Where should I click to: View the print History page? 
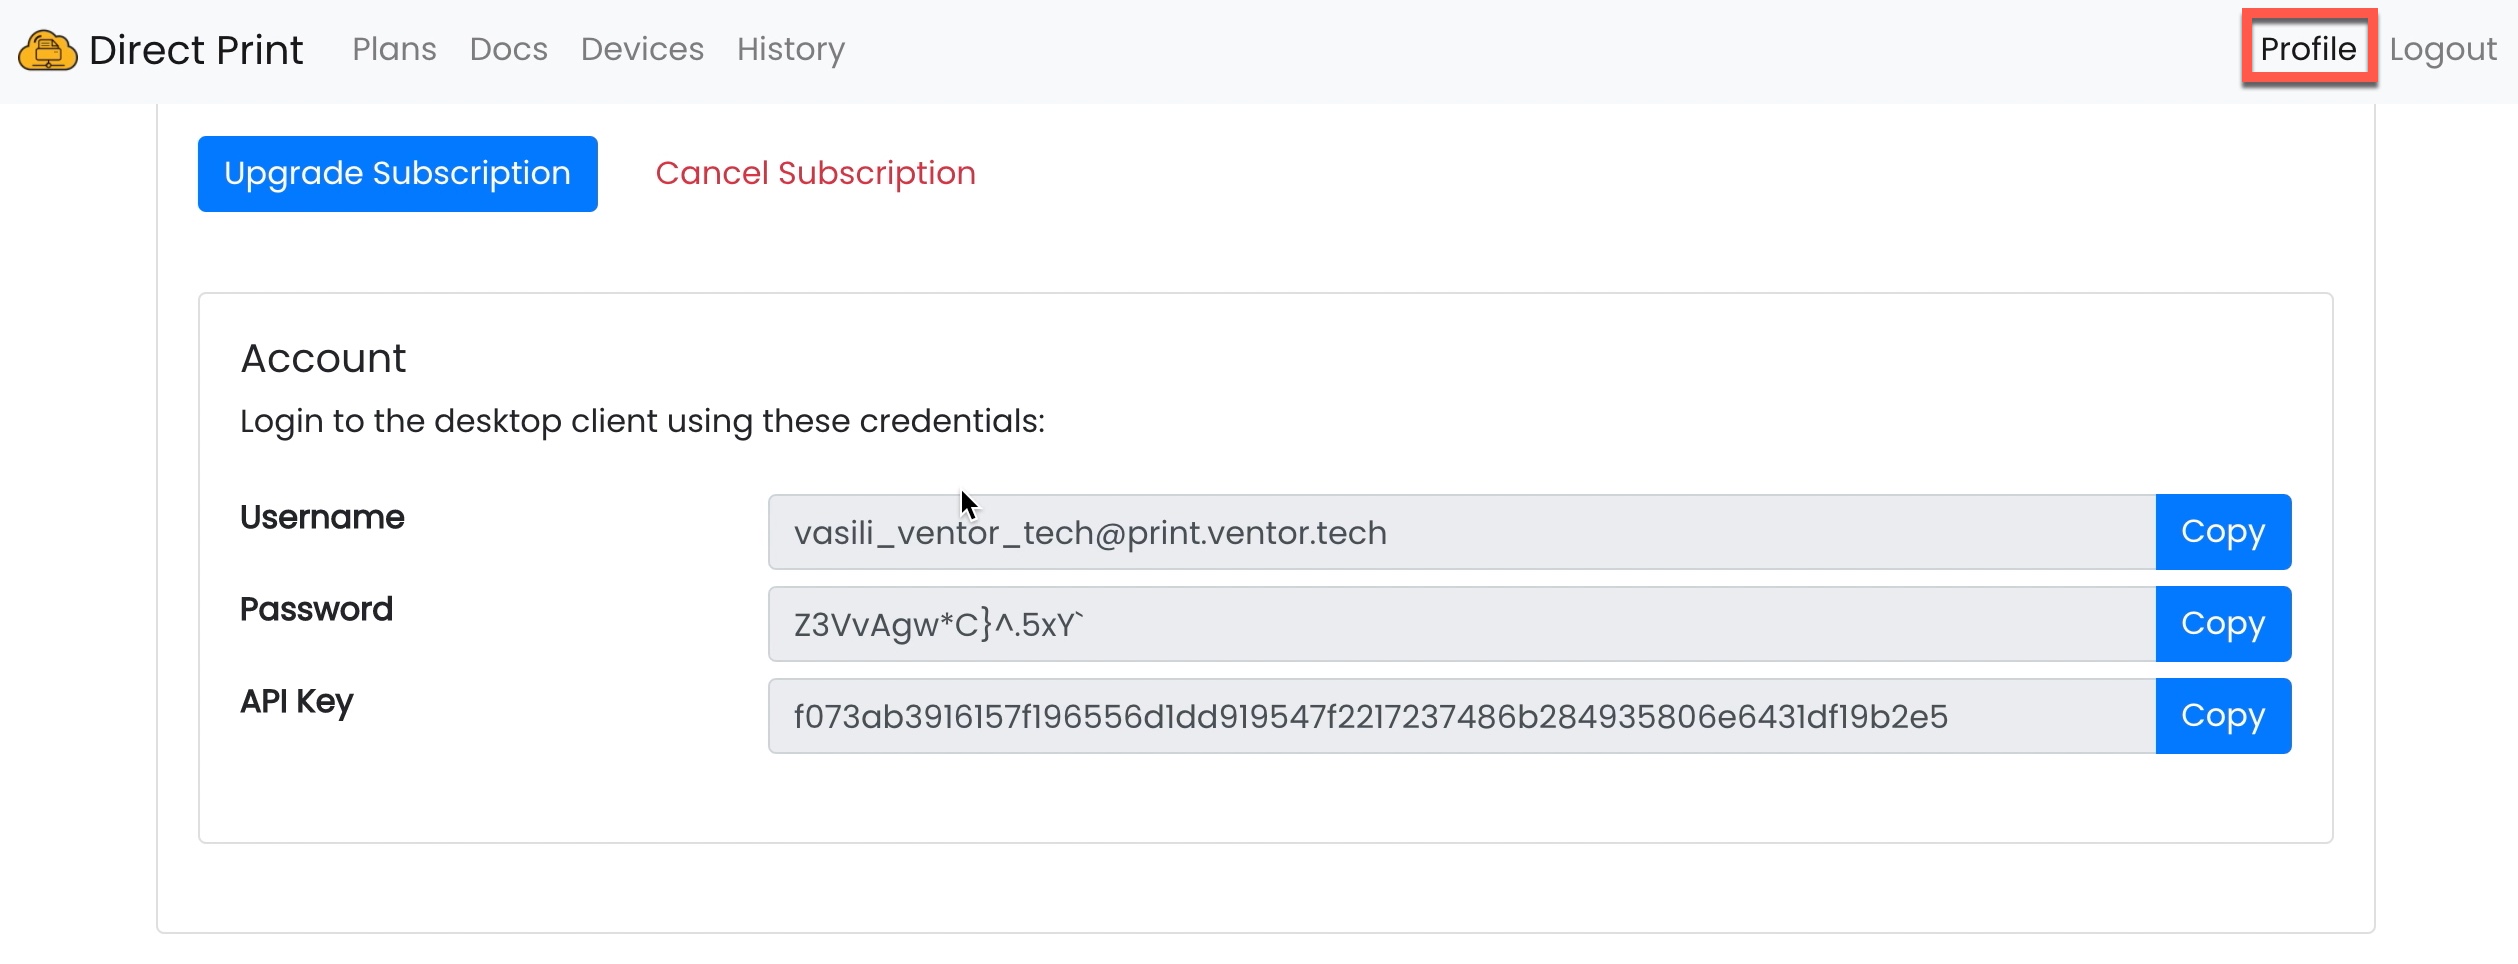click(x=790, y=49)
